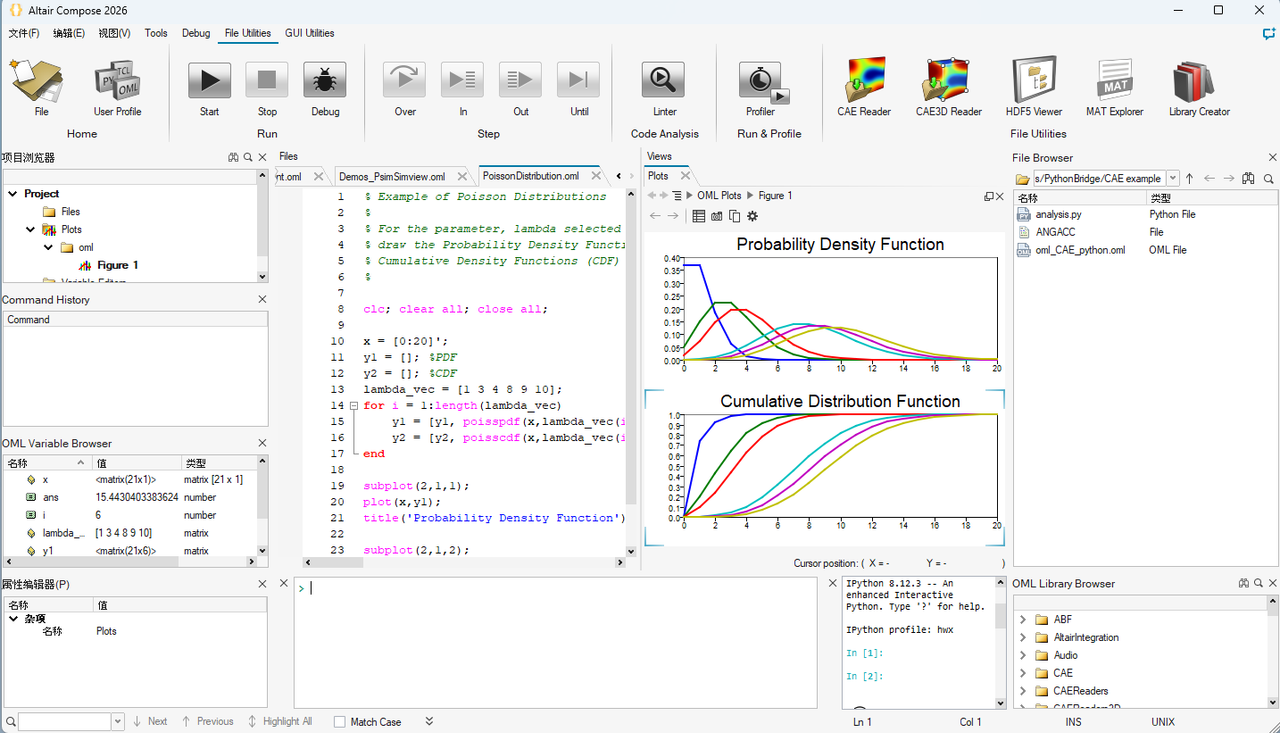Collapse the for-loop fold marker at line 14
The height and width of the screenshot is (733, 1280).
(x=353, y=405)
